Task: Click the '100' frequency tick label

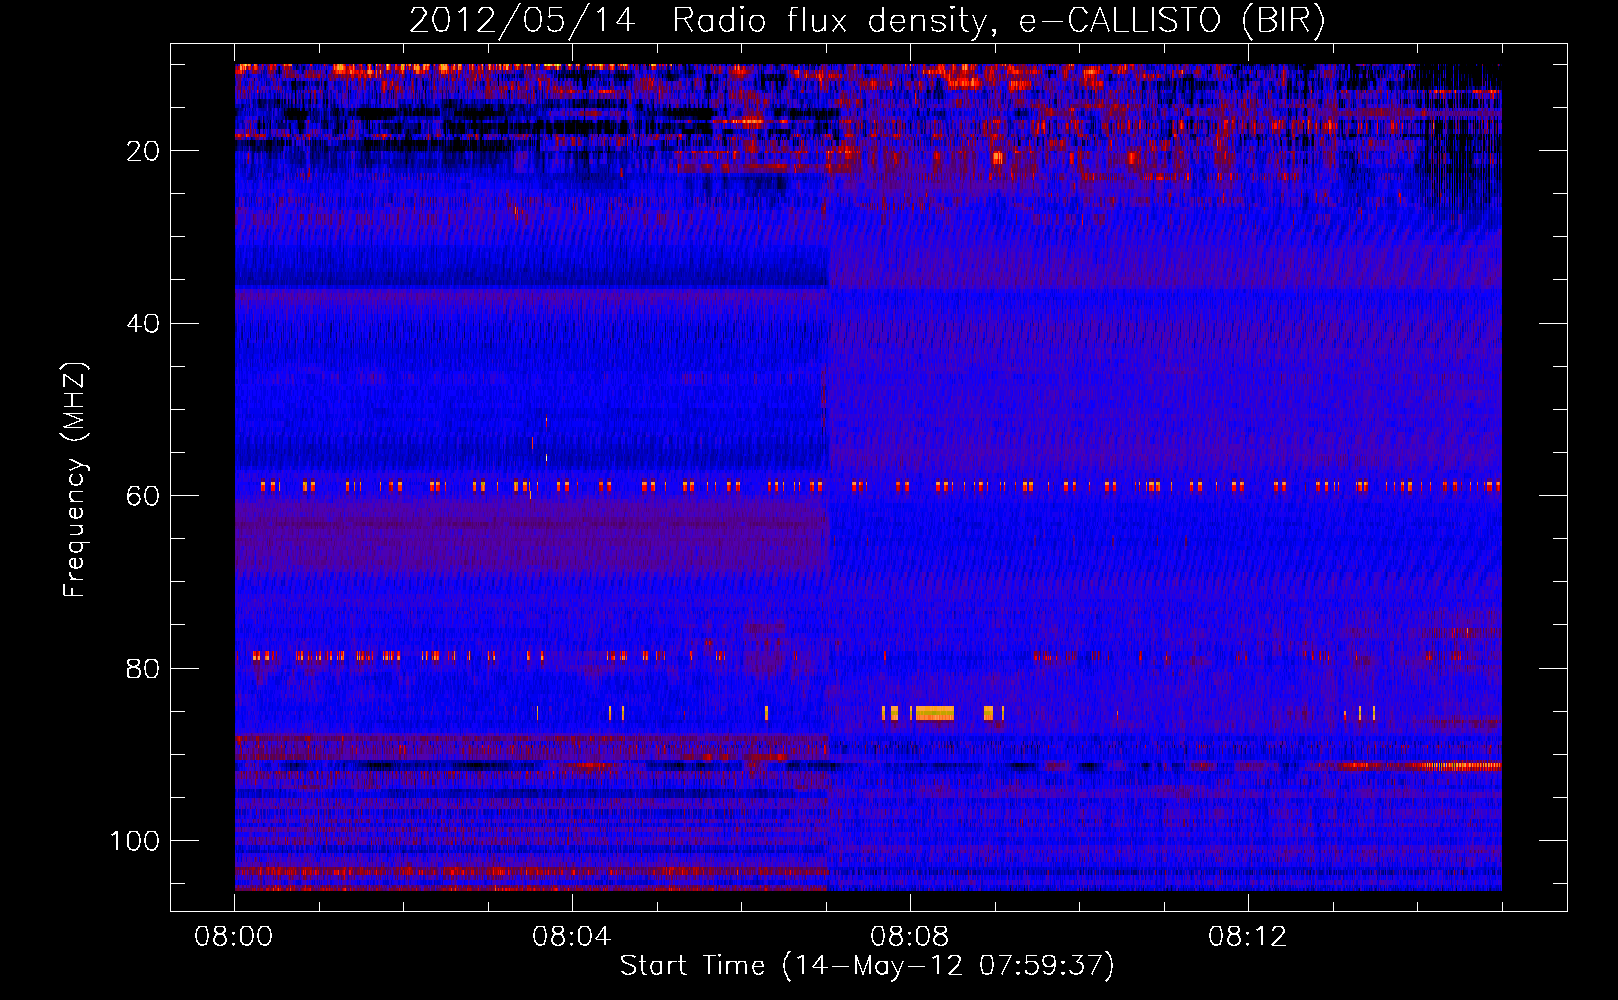Action: (x=135, y=841)
